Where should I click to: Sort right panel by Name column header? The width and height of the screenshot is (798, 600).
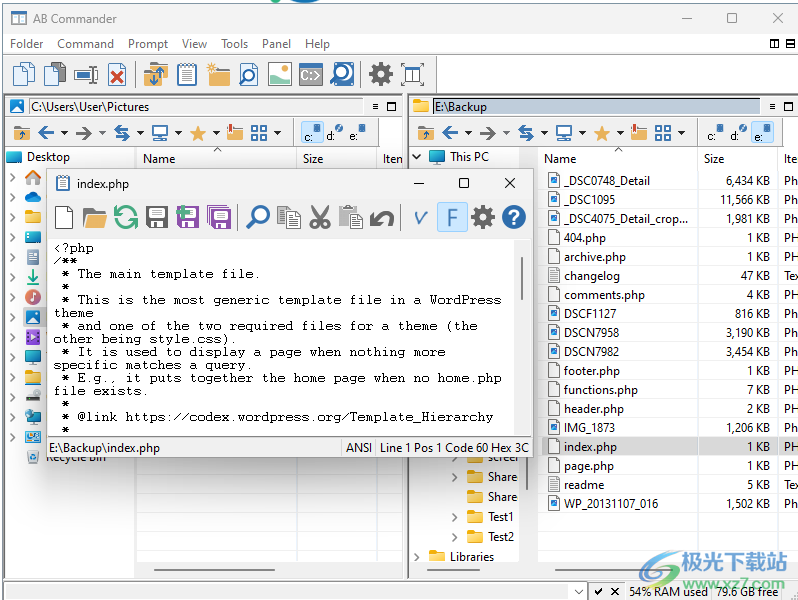tap(617, 159)
